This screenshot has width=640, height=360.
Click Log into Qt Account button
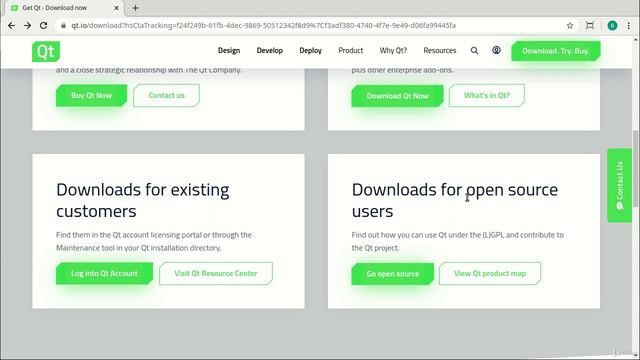pyautogui.click(x=104, y=273)
